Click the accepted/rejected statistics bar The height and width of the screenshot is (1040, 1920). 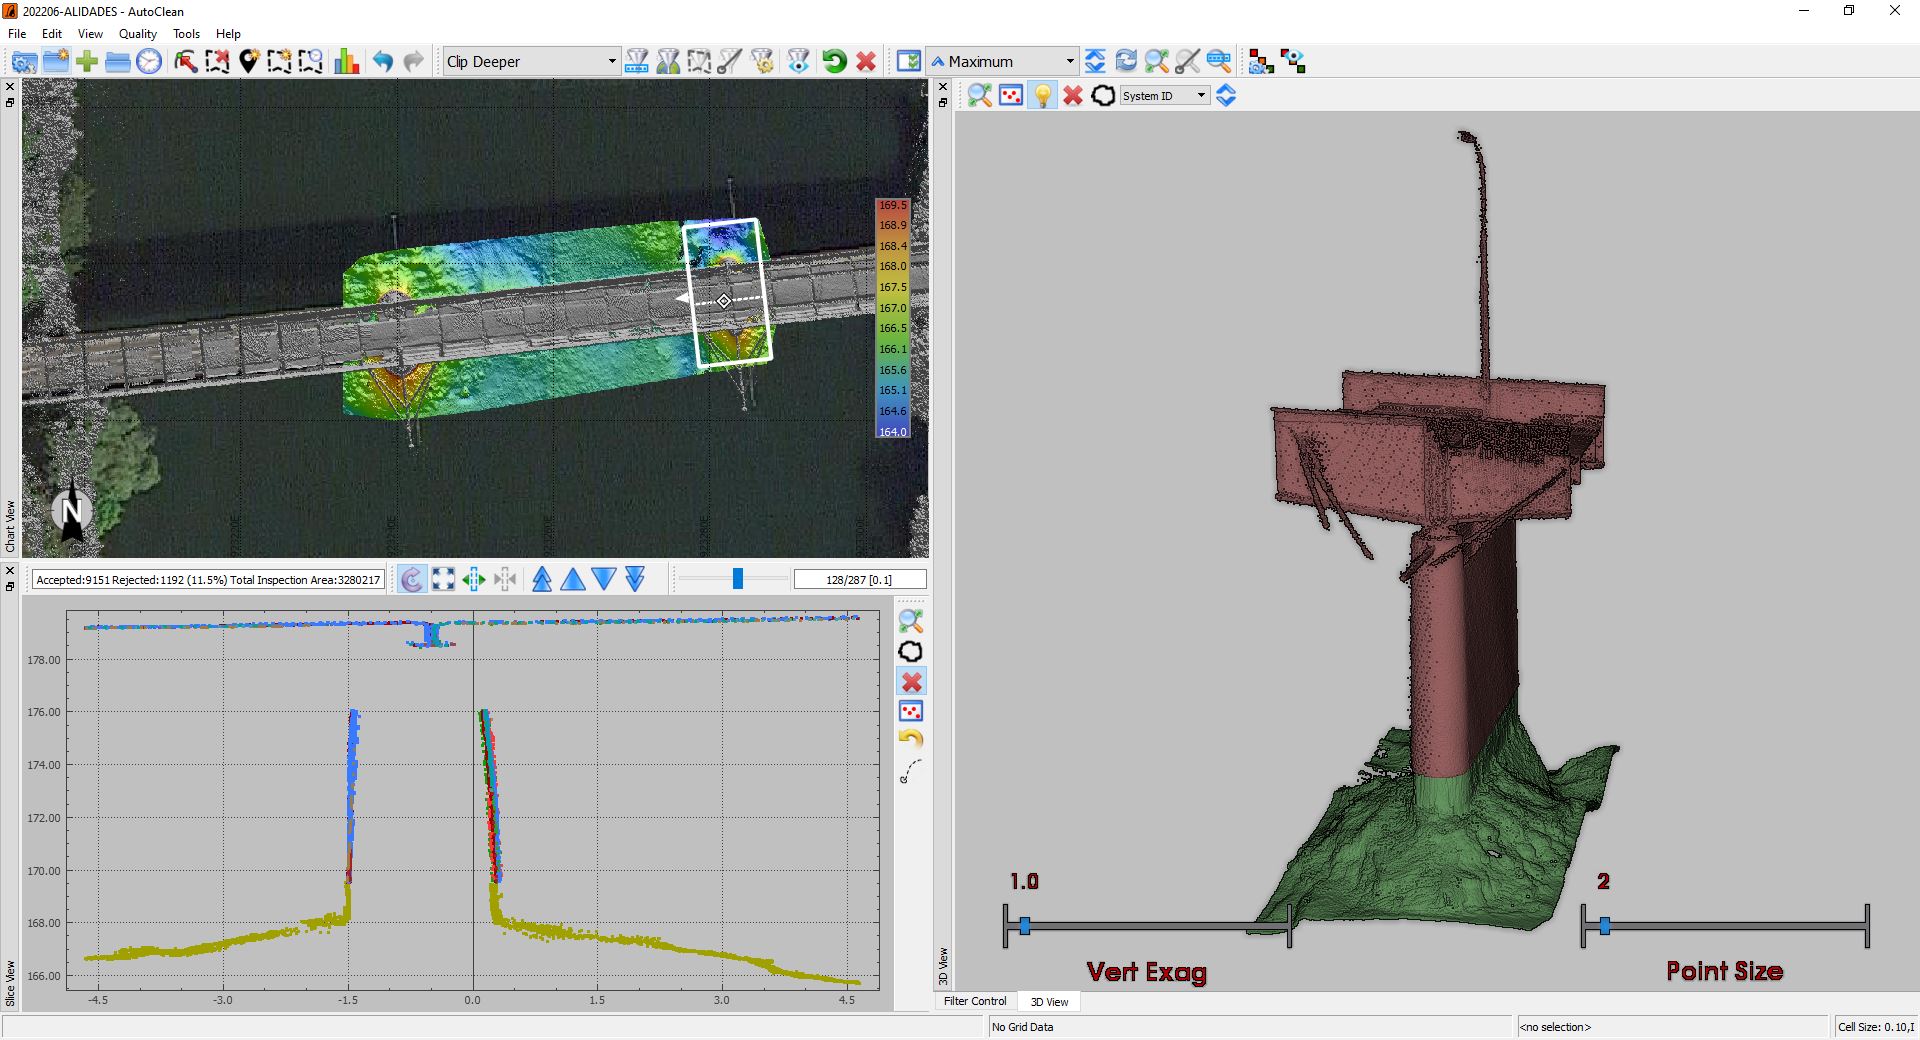pos(205,579)
